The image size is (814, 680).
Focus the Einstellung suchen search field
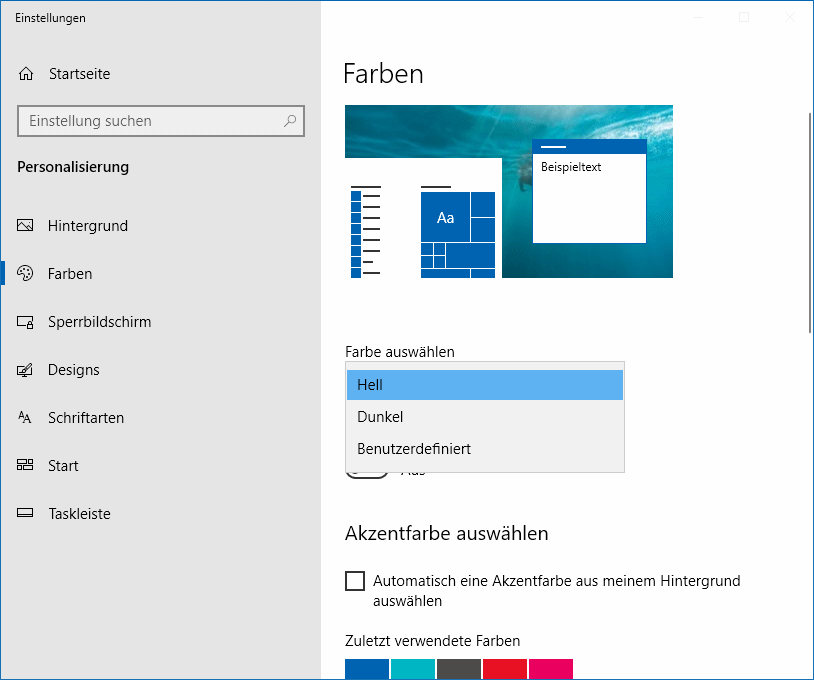click(x=150, y=121)
